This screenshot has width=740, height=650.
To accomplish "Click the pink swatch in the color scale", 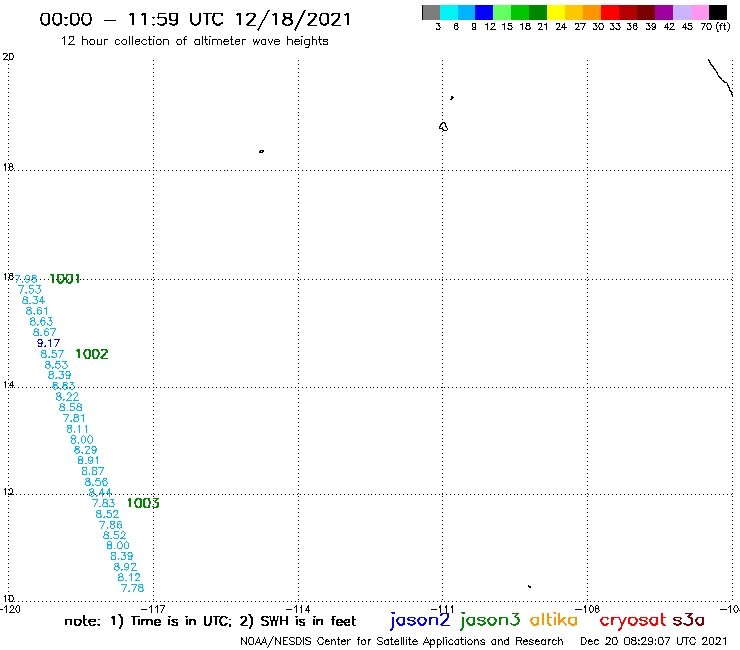I will coord(699,12).
